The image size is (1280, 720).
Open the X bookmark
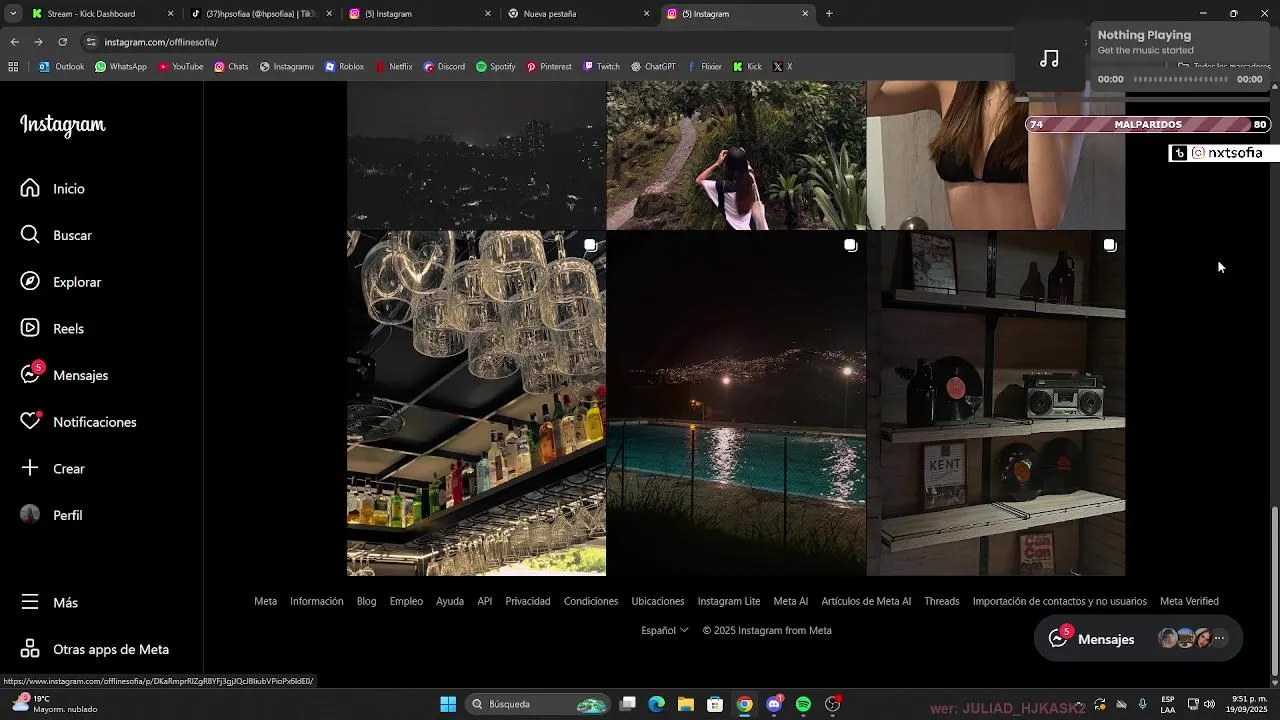[783, 67]
